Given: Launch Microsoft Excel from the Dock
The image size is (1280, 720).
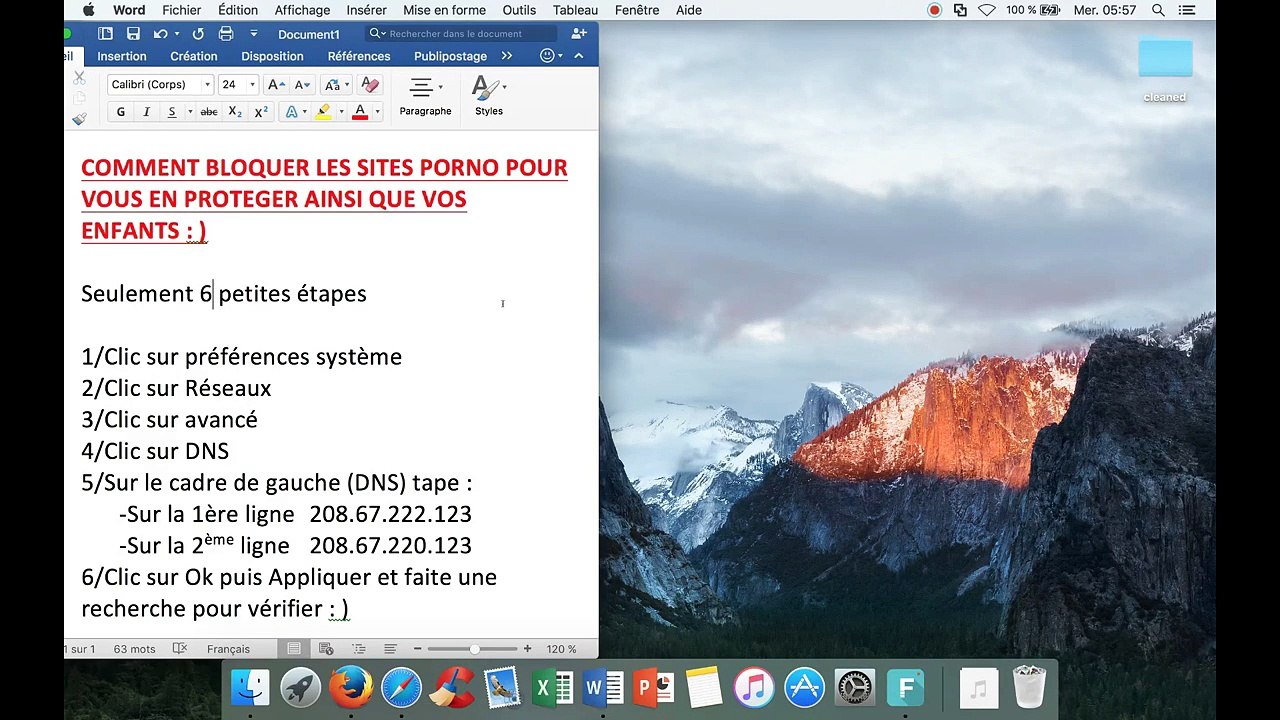Looking at the screenshot, I should pyautogui.click(x=553, y=688).
